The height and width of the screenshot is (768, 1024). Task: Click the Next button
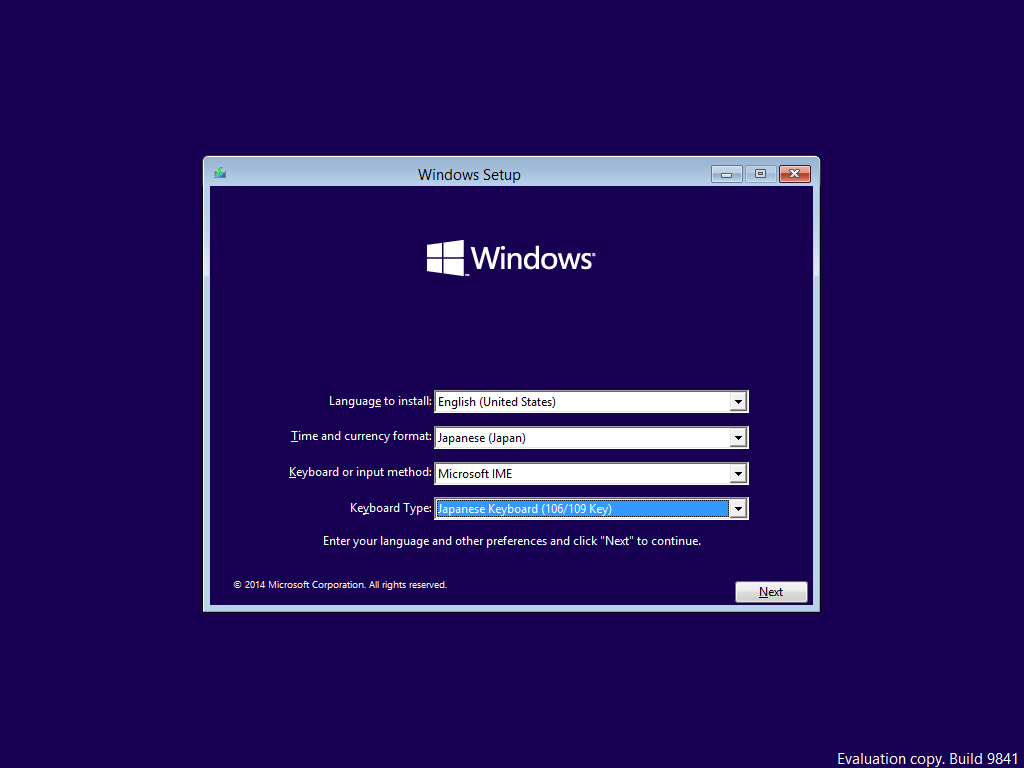coord(771,591)
